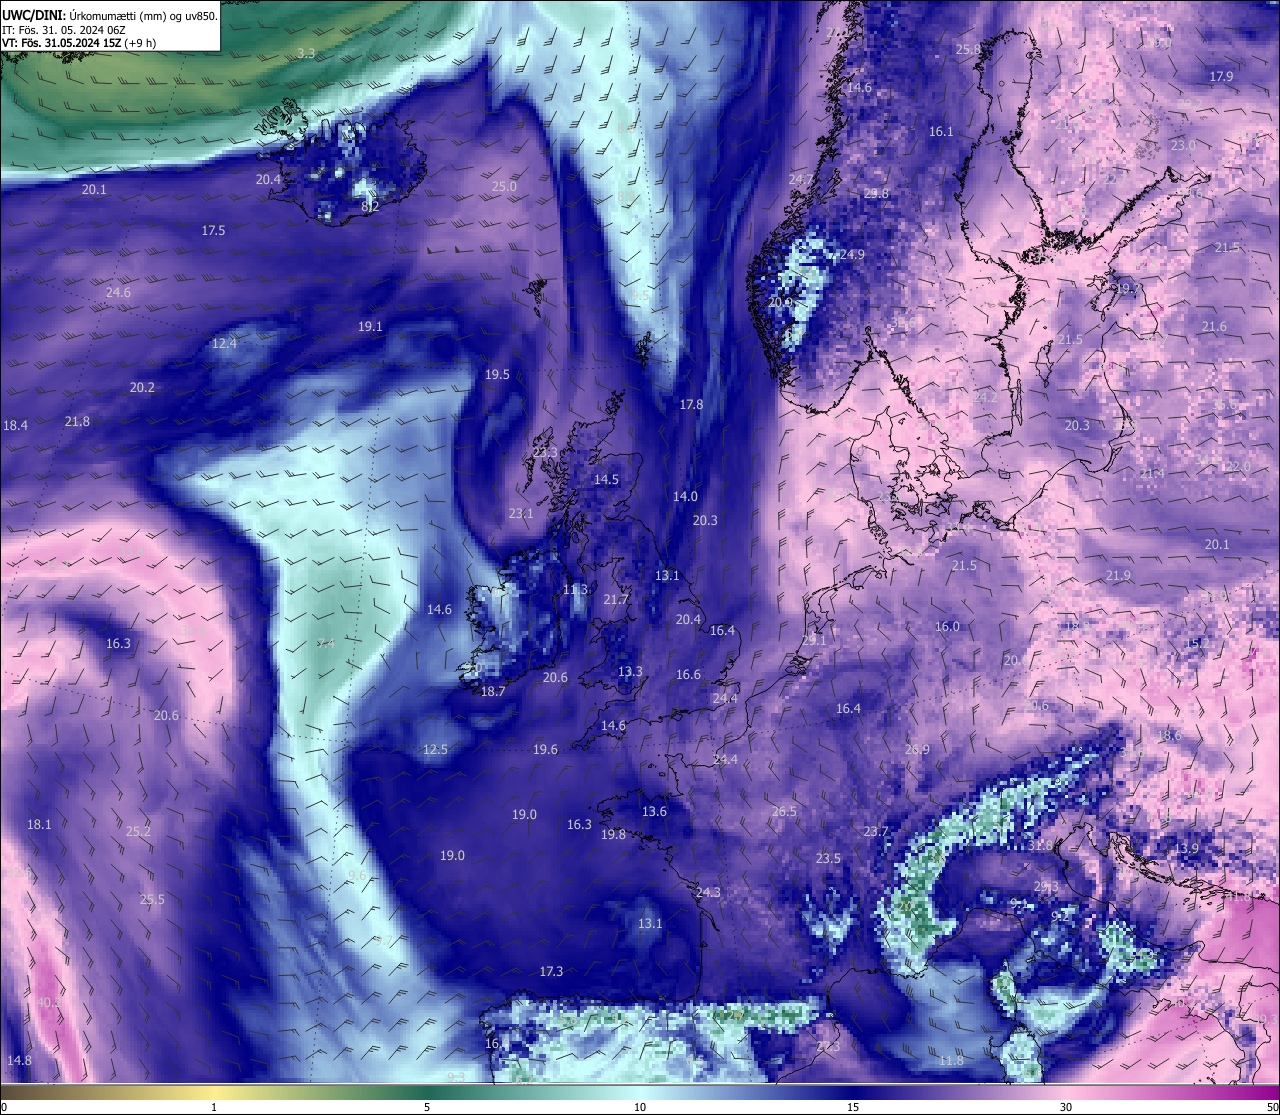Select the 20.9 value on the Norwegian coast

point(780,302)
